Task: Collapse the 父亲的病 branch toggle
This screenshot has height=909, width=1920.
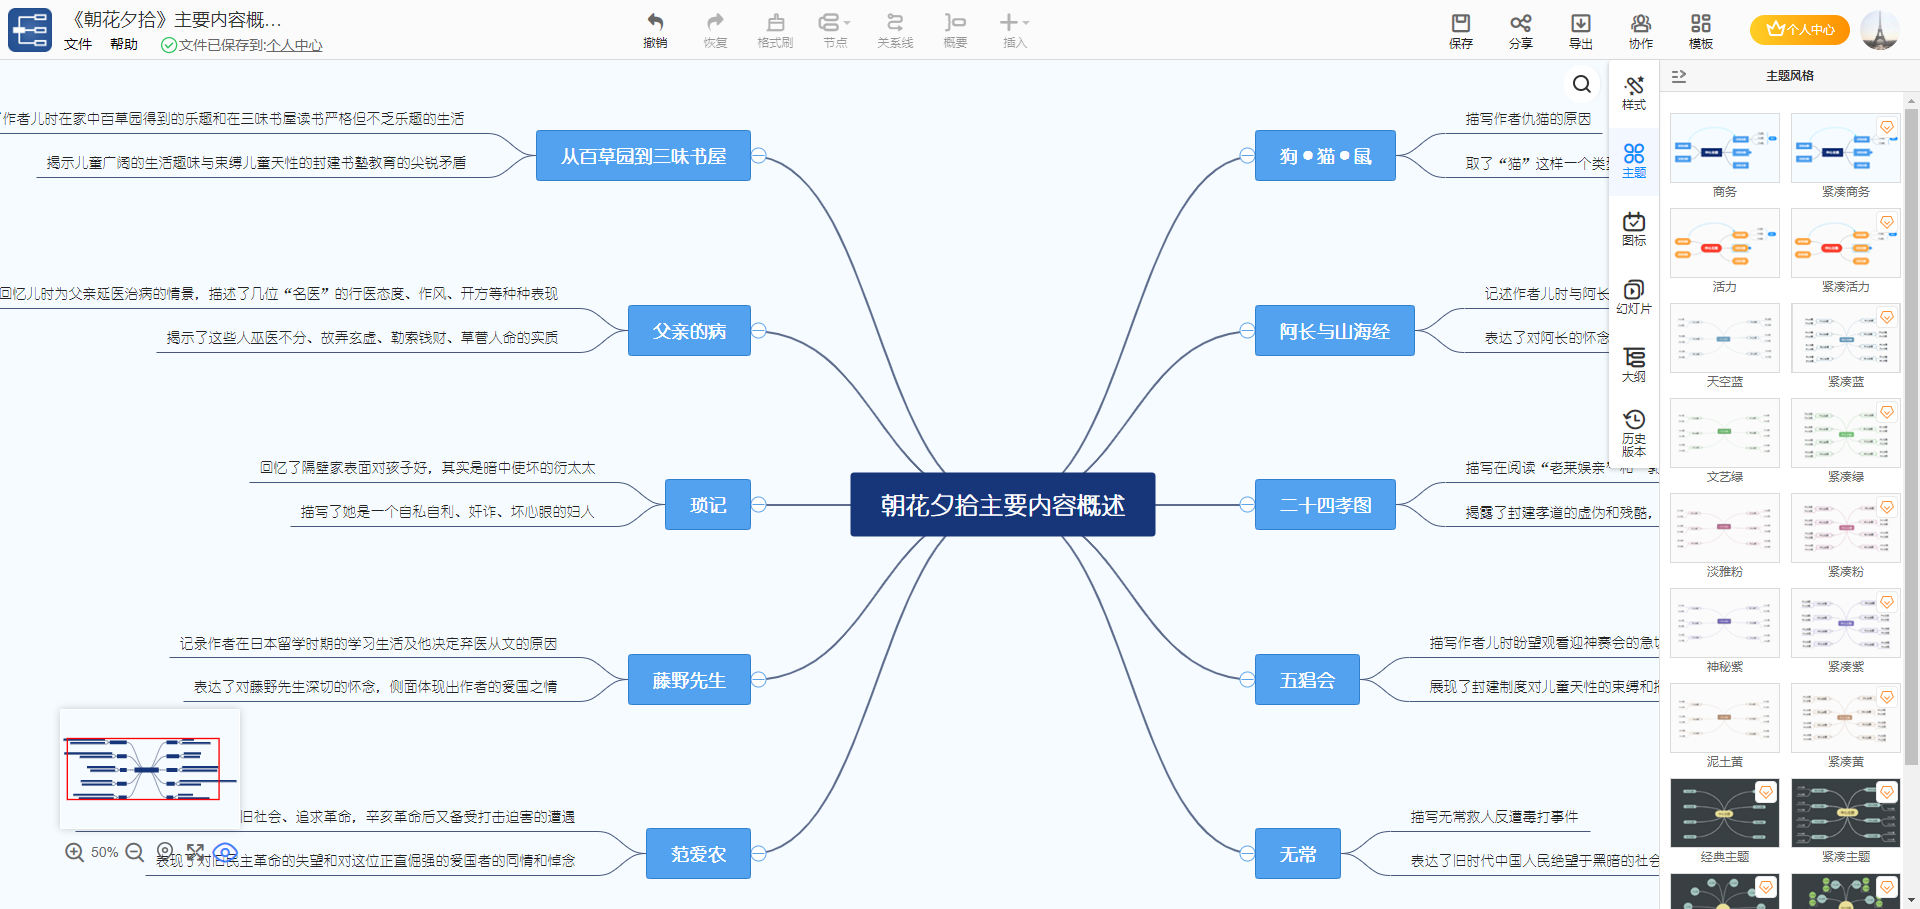Action: [x=759, y=330]
